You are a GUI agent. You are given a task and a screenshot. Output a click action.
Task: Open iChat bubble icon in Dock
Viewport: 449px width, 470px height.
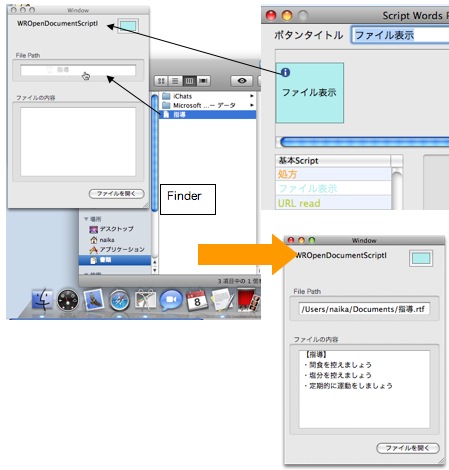pyautogui.click(x=171, y=300)
